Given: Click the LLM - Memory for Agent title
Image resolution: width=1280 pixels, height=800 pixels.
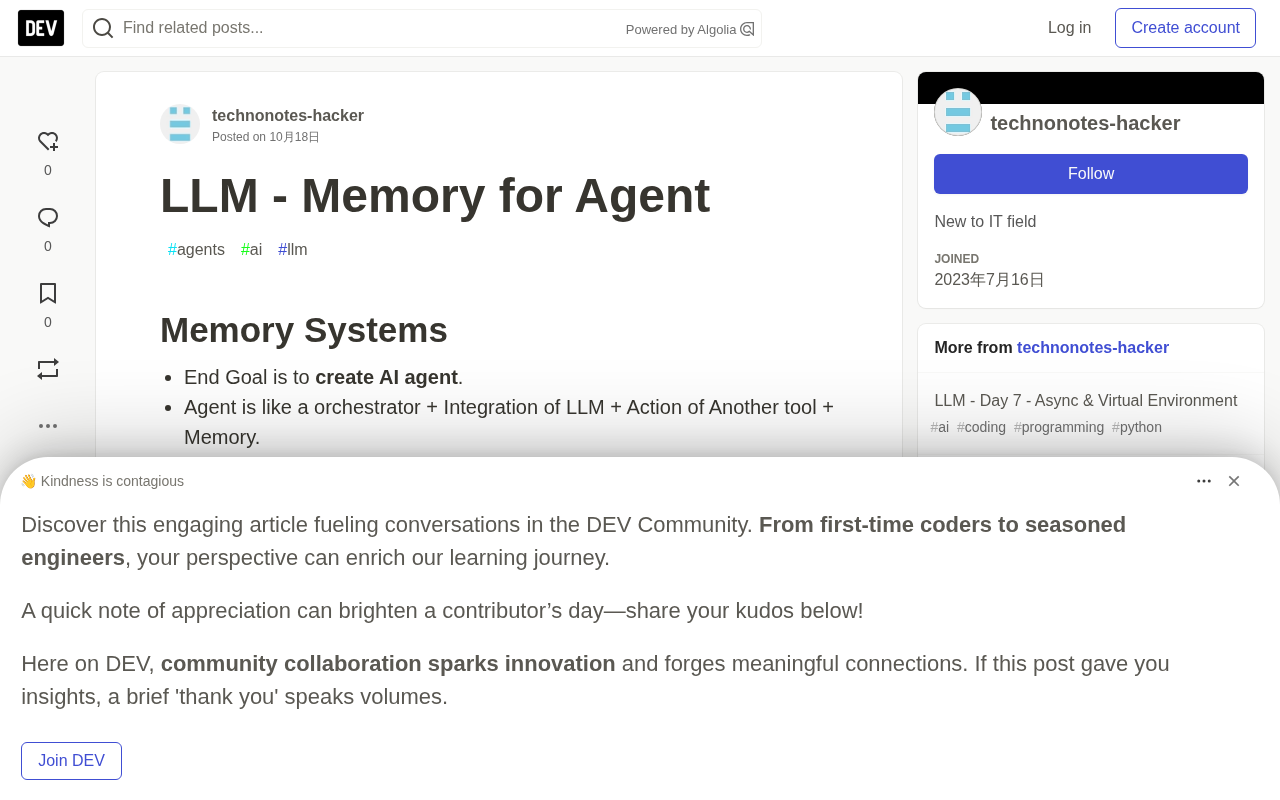Looking at the screenshot, I should (x=435, y=196).
